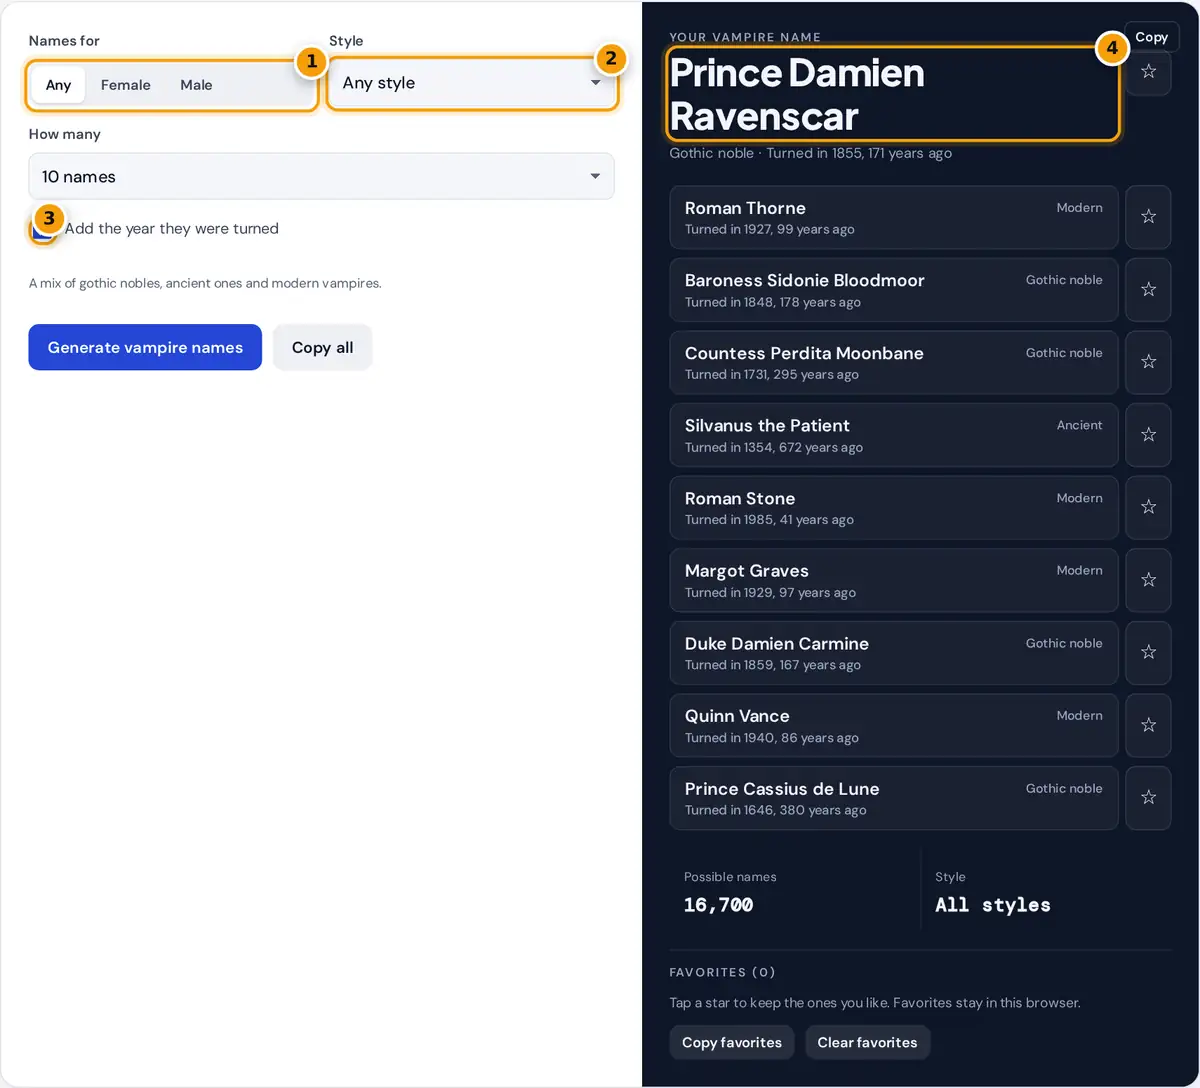Screen dimensions: 1200x1088
Task: Click 'A mix of gothic nobles' description
Action: tap(205, 283)
